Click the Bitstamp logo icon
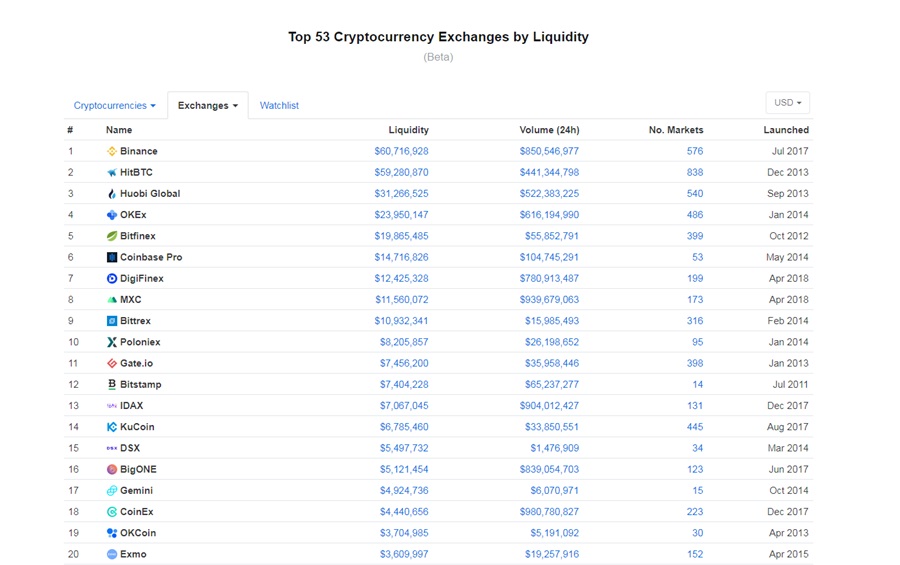Screen dimensions: 900x565 point(112,384)
